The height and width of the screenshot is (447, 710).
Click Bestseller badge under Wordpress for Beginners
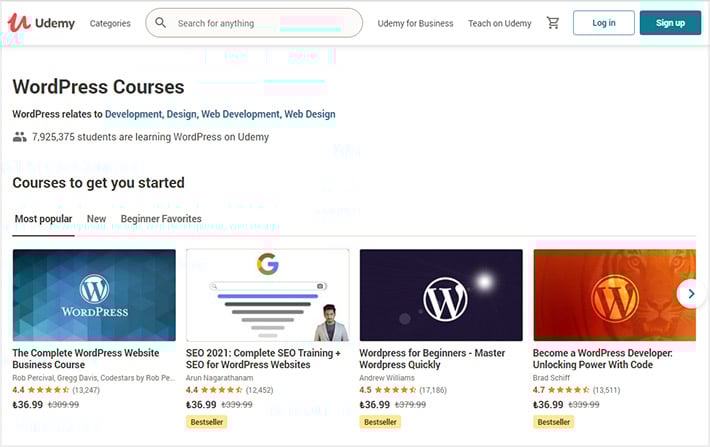[x=380, y=422]
